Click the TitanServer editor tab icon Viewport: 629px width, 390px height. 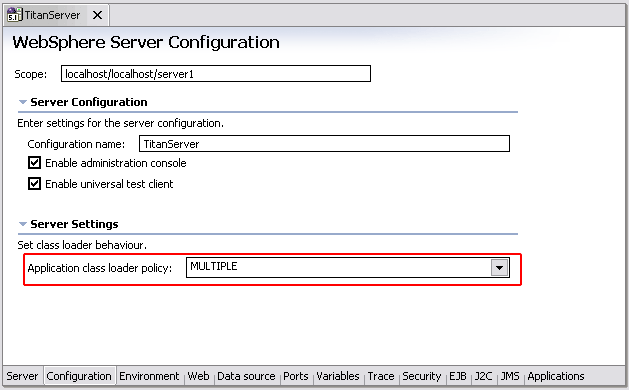pyautogui.click(x=15, y=15)
